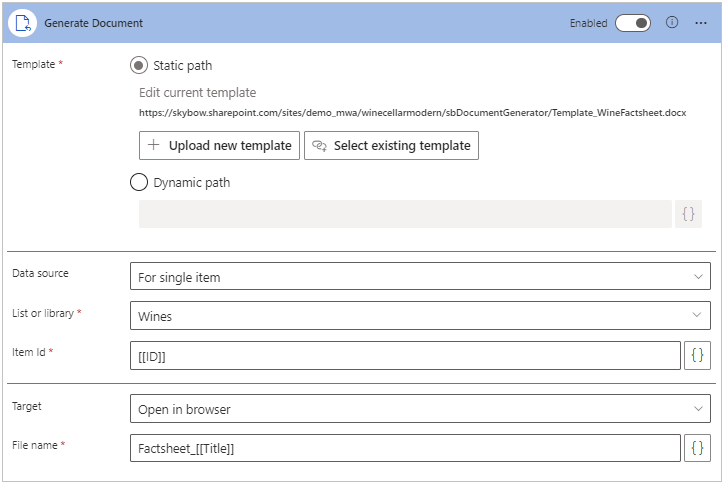Click Upload new template button
This screenshot has height=484, width=724.
tap(219, 145)
